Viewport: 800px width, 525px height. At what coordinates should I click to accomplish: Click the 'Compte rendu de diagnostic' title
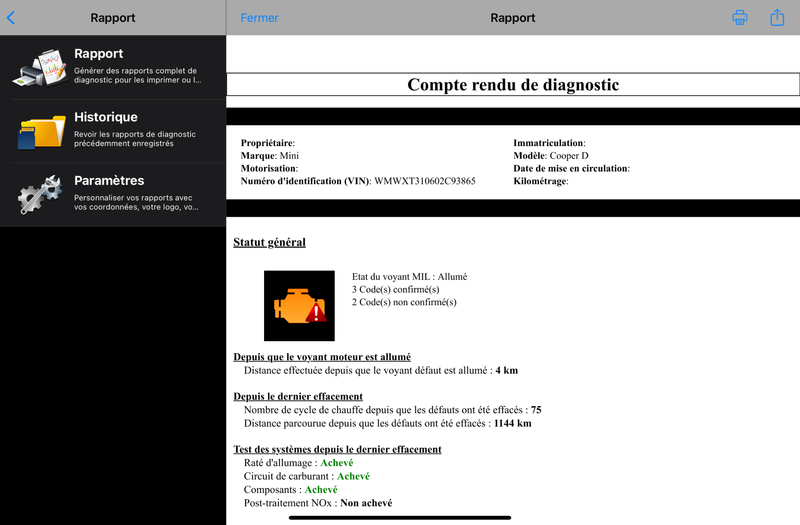(513, 85)
